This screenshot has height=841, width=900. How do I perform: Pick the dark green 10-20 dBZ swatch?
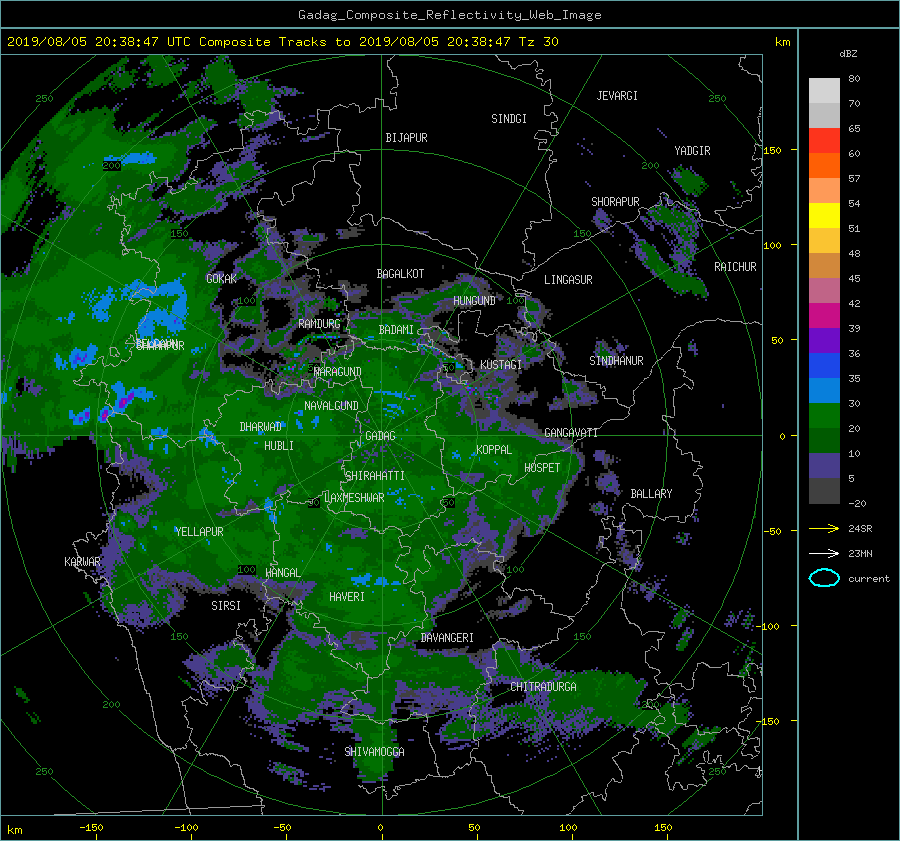click(x=824, y=441)
